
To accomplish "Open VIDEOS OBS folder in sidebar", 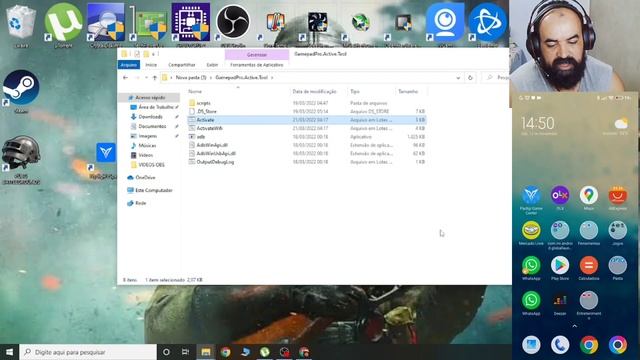I will tap(151, 165).
